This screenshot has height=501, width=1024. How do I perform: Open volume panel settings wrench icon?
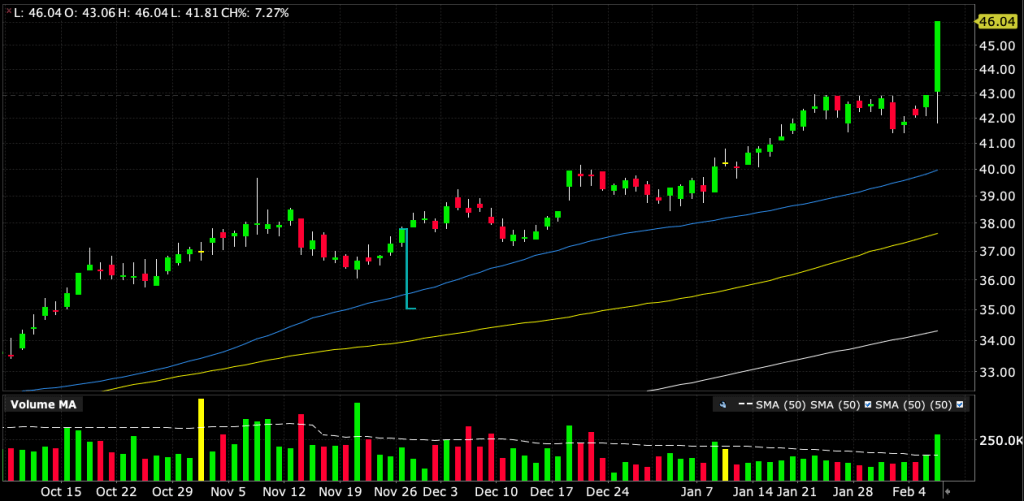(x=723, y=406)
